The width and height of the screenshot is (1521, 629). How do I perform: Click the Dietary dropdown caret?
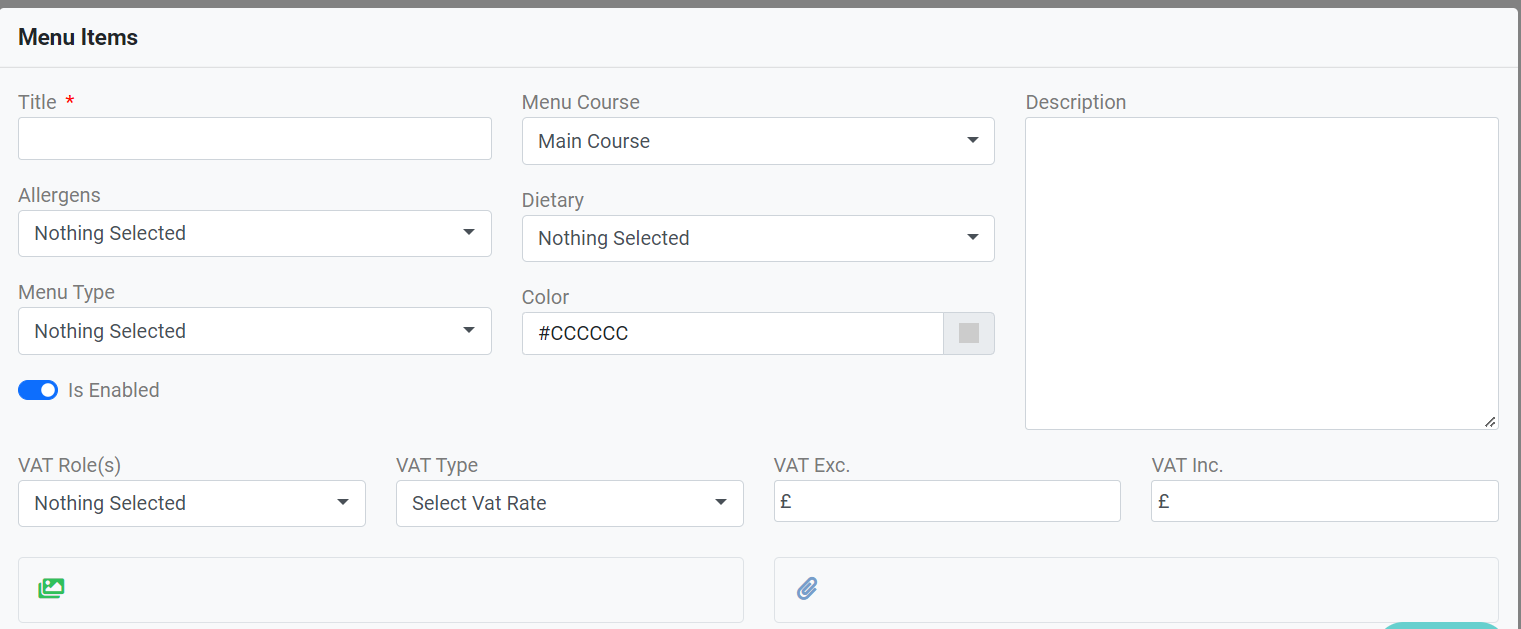tap(972, 237)
